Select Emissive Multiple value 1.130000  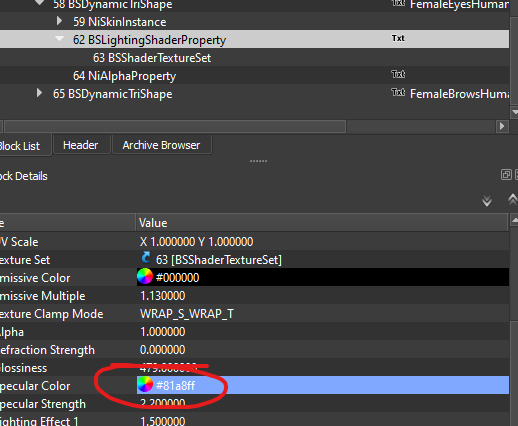click(163, 296)
